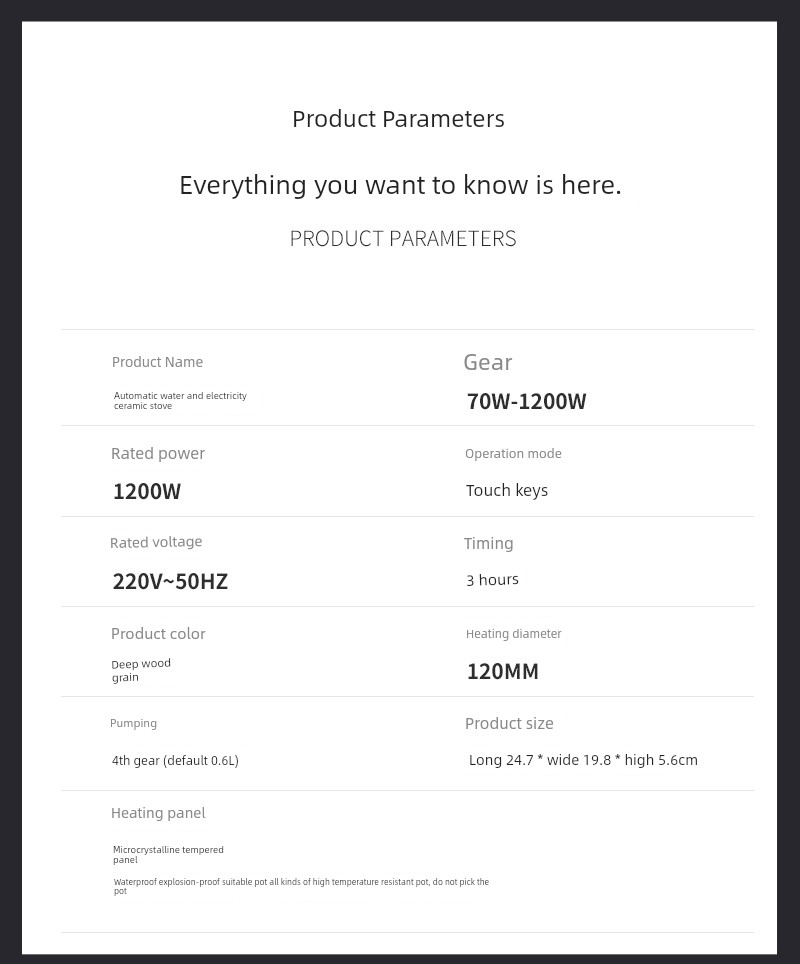Click the 3 hours timing value
The image size is (800, 964).
click(492, 579)
